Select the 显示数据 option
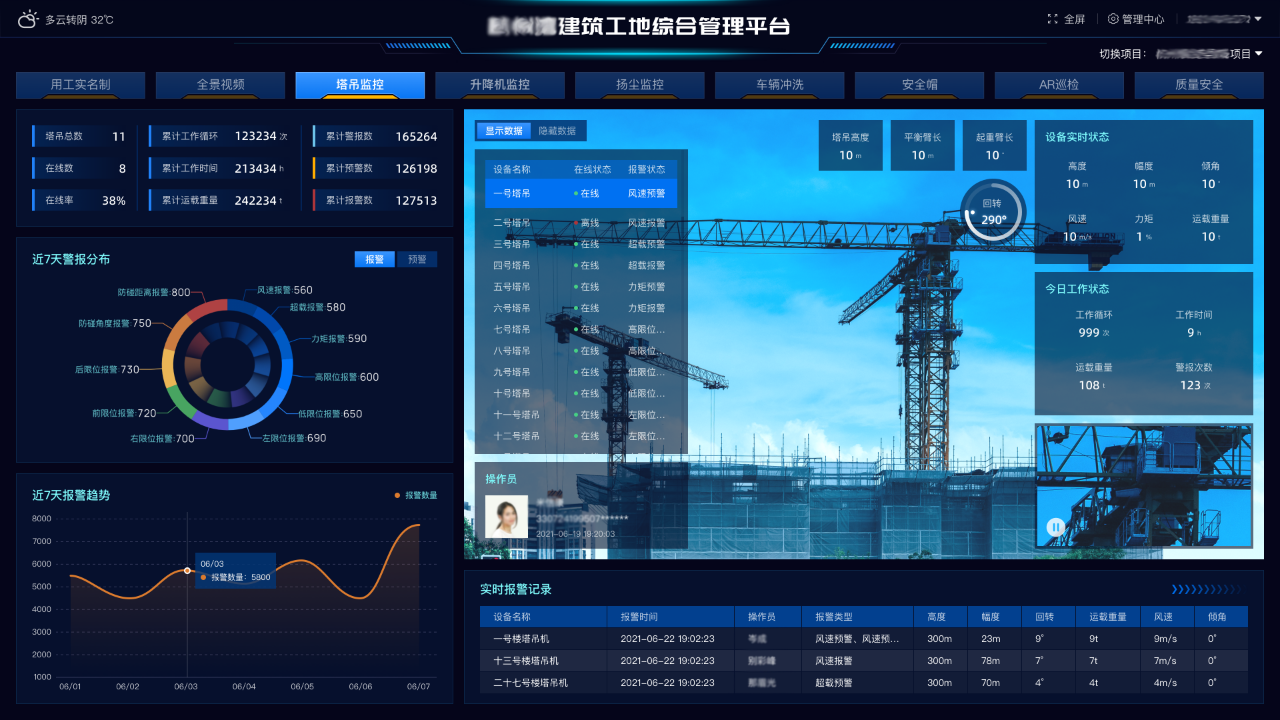The image size is (1280, 720). coord(504,131)
